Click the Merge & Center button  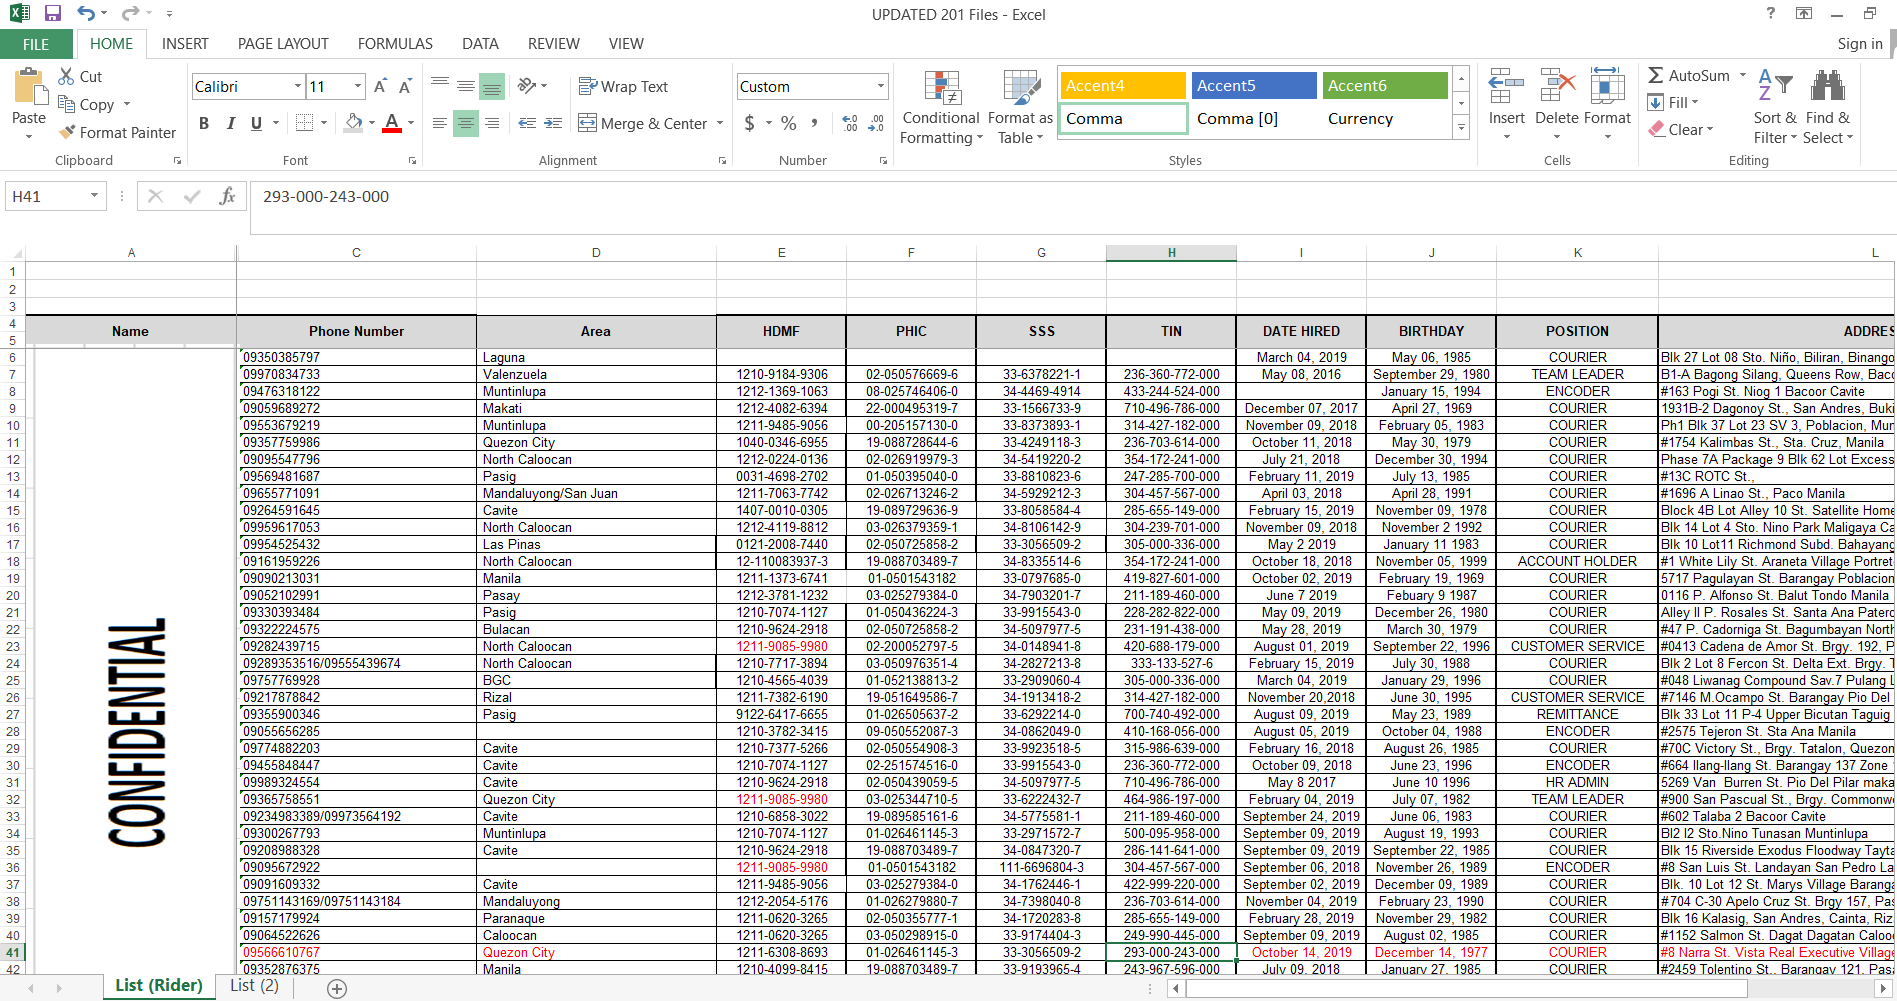pos(643,124)
